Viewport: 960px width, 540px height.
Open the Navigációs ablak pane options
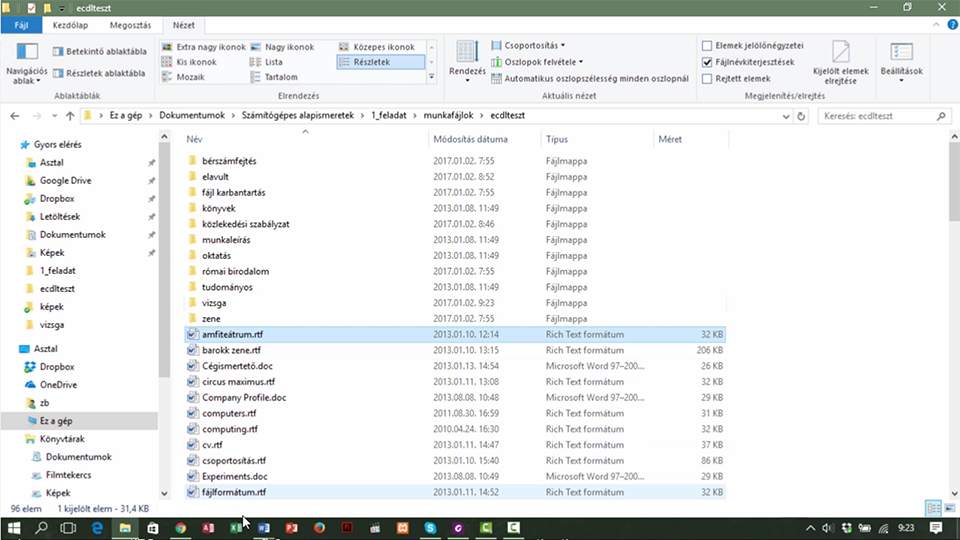(26, 63)
